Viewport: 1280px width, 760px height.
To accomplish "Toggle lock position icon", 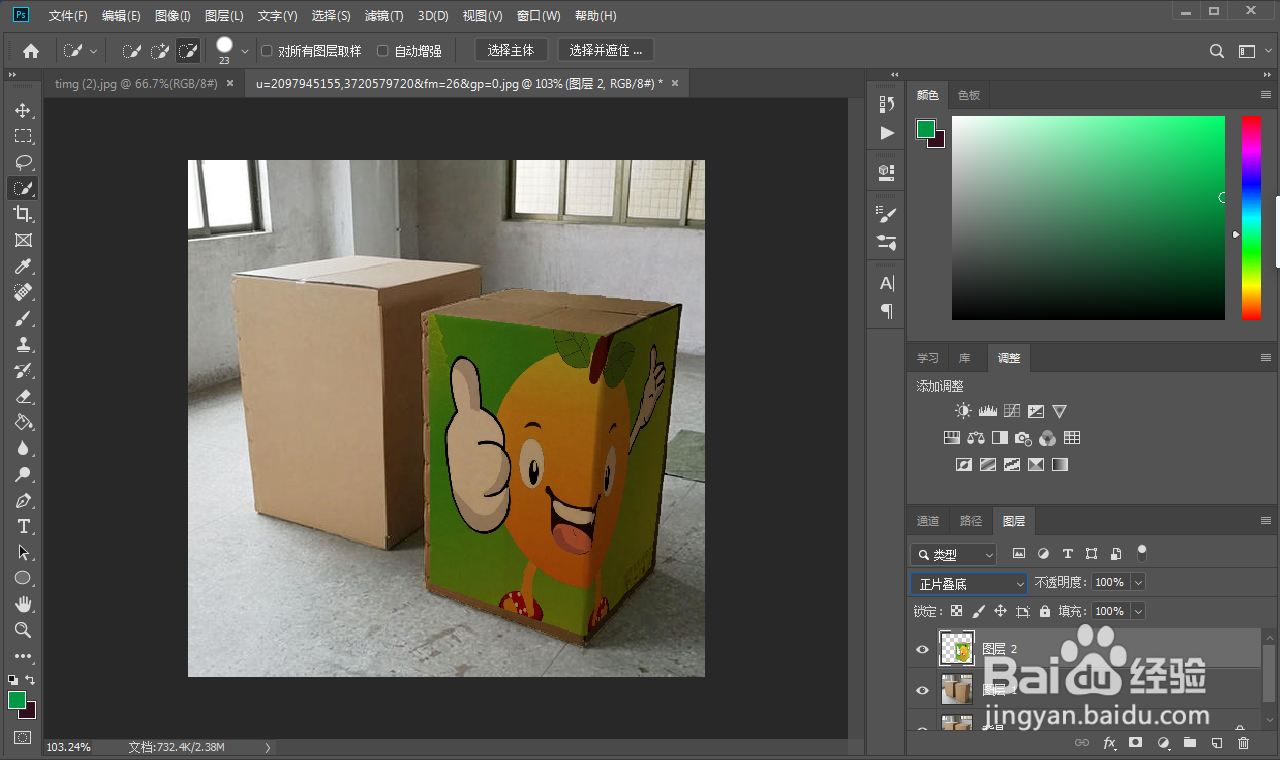I will click(x=1000, y=611).
